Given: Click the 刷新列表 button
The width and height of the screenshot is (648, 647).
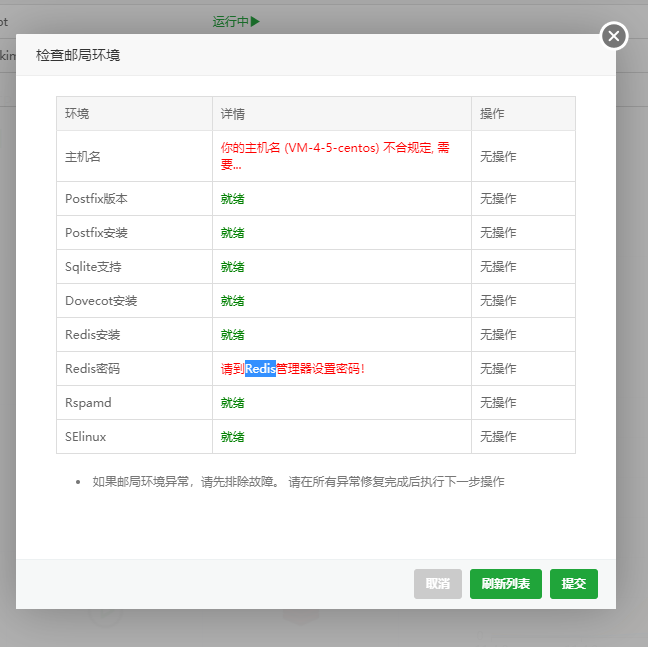Looking at the screenshot, I should 505,583.
